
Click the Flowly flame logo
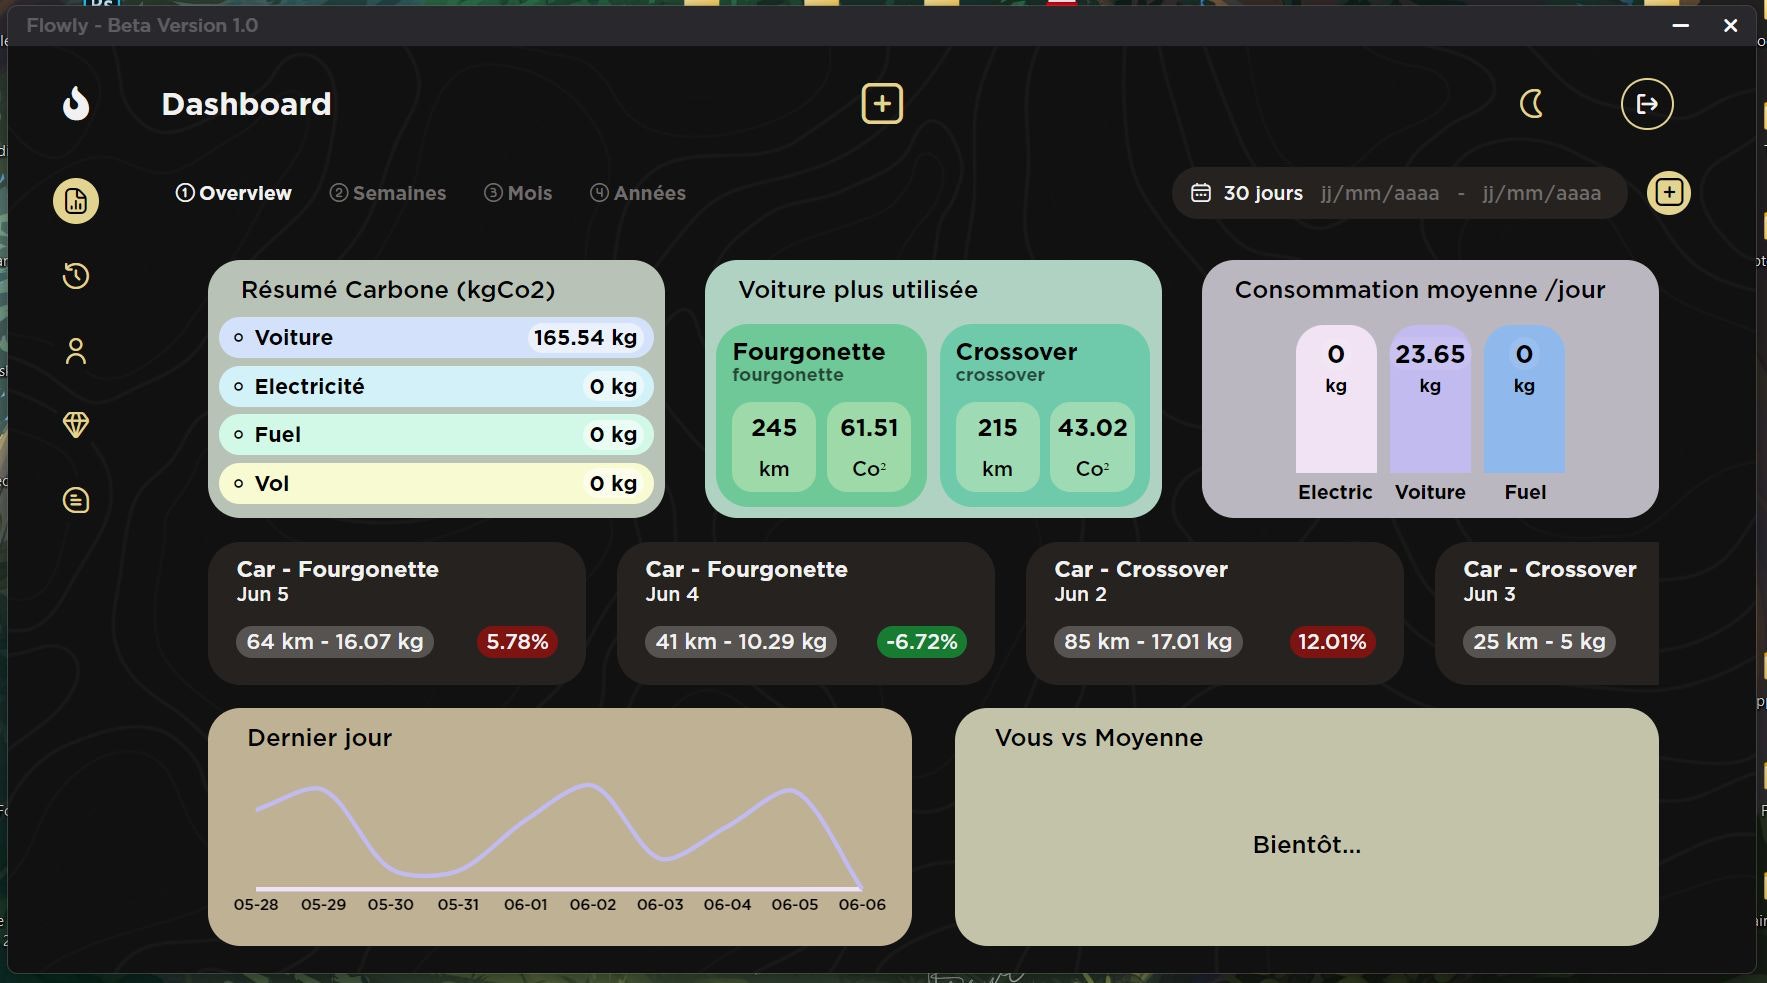(x=75, y=103)
